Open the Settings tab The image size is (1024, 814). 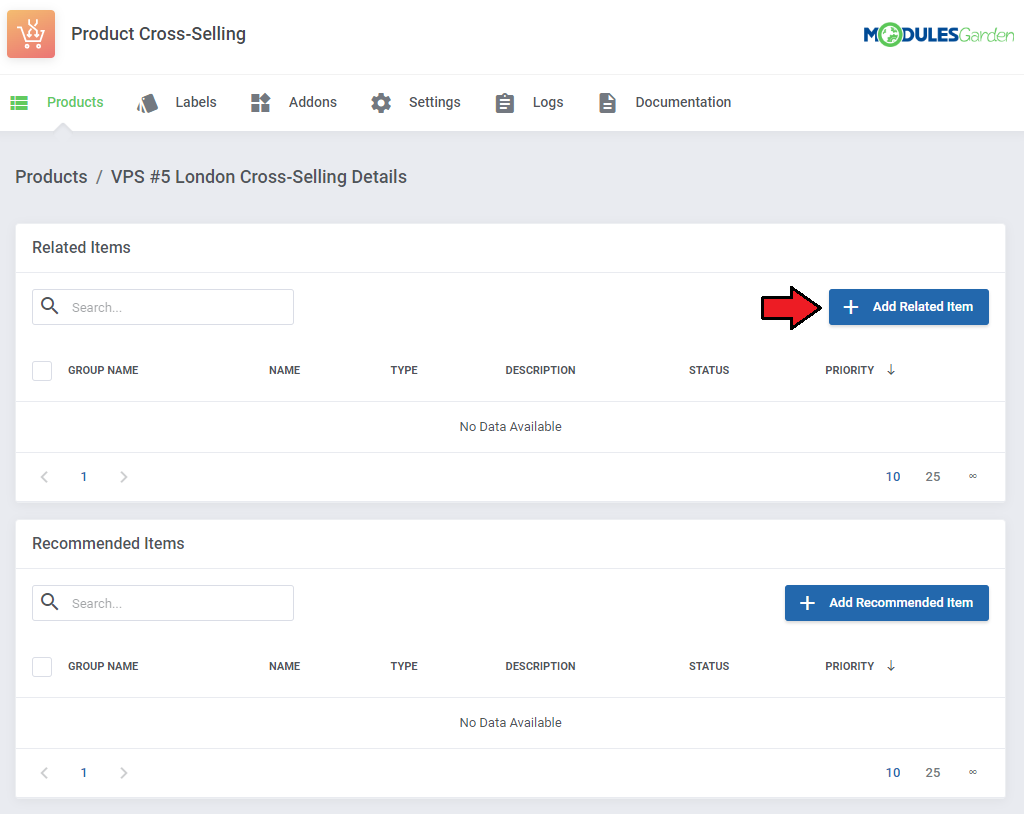(x=434, y=102)
